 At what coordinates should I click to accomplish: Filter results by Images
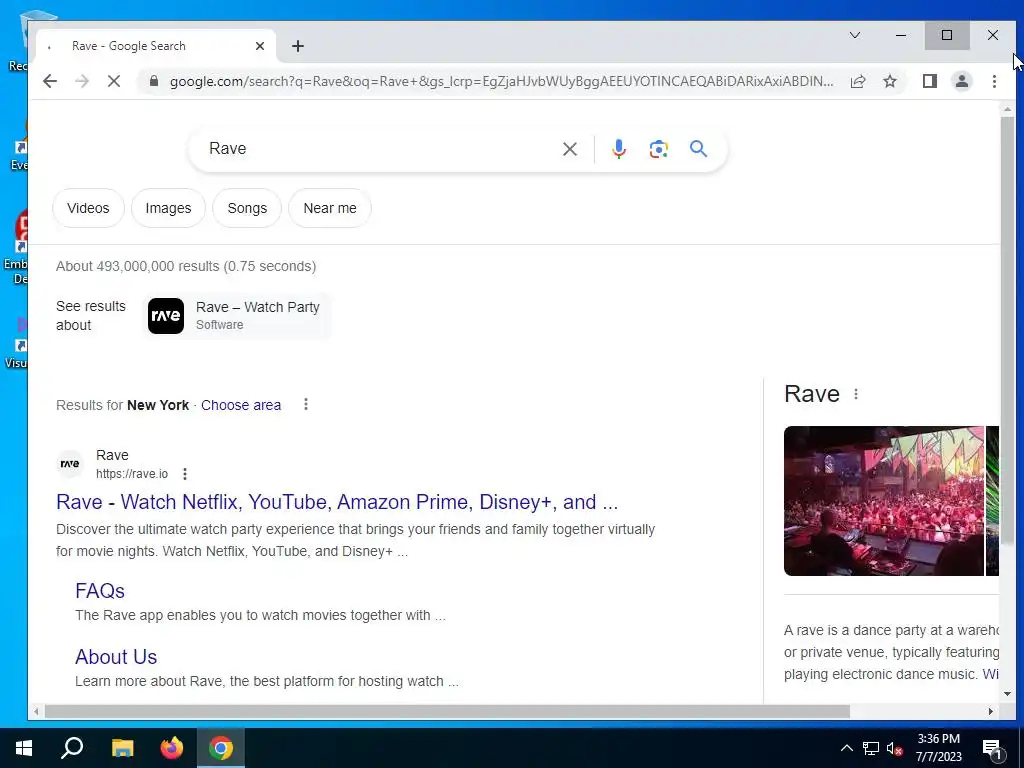click(x=168, y=208)
